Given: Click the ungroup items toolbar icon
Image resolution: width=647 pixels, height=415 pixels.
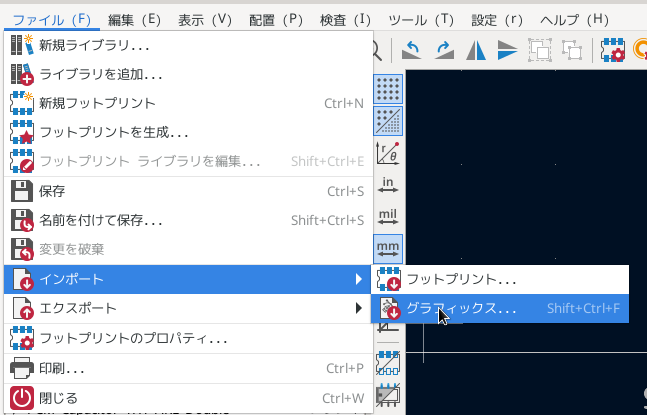Looking at the screenshot, I should tap(572, 50).
